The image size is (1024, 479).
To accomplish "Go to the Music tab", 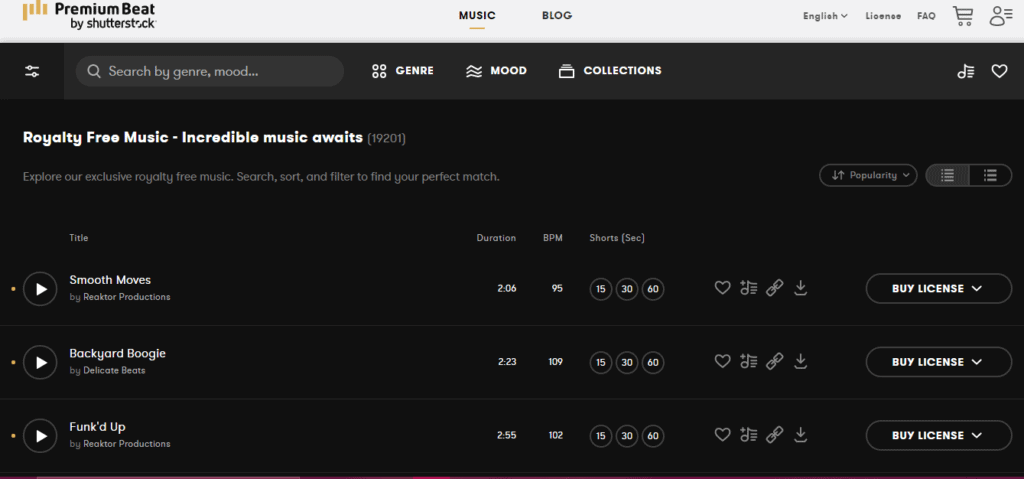I will (477, 16).
